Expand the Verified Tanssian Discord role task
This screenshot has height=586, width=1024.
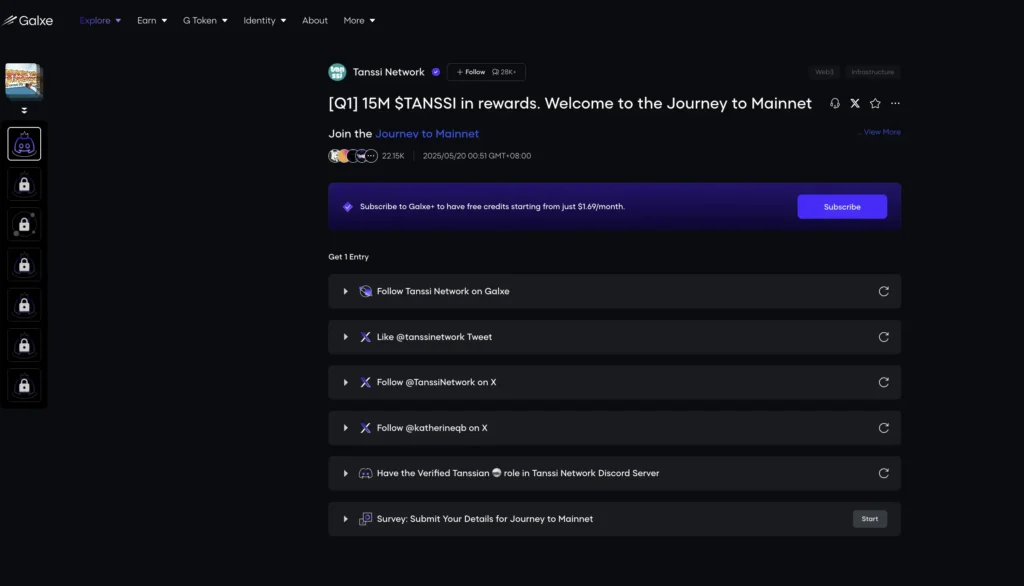pos(345,473)
